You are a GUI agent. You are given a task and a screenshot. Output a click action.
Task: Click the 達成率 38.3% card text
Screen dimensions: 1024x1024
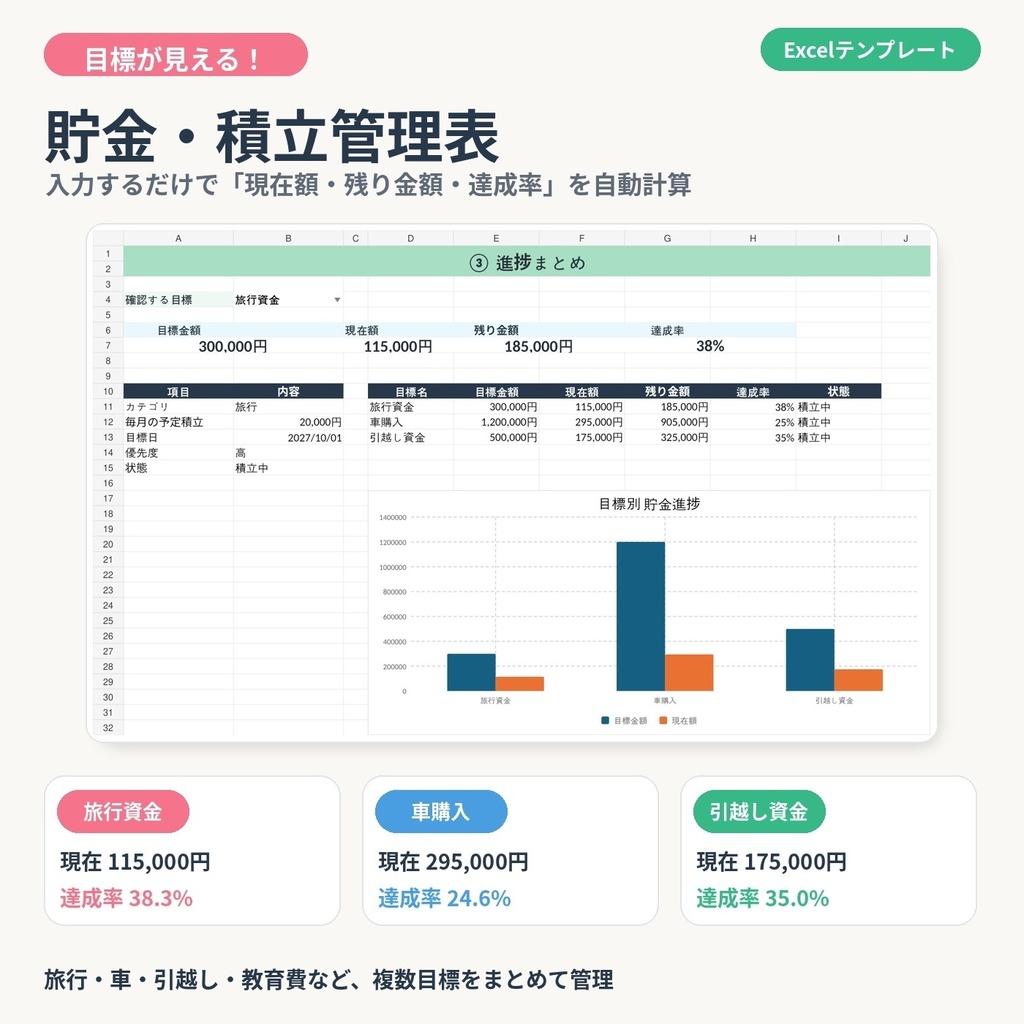[127, 898]
